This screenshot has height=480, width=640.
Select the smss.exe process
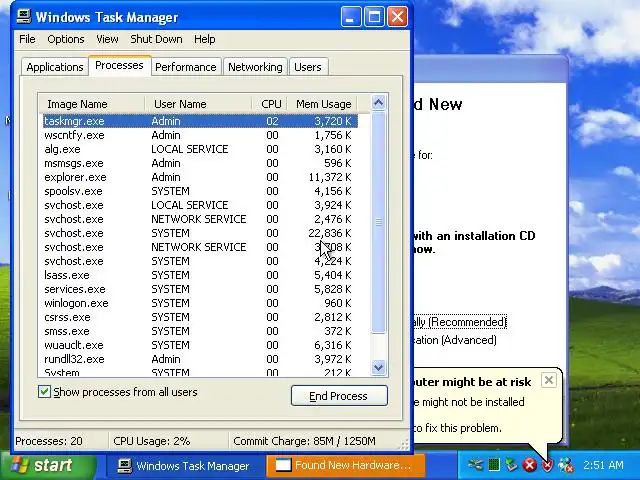coord(200,331)
